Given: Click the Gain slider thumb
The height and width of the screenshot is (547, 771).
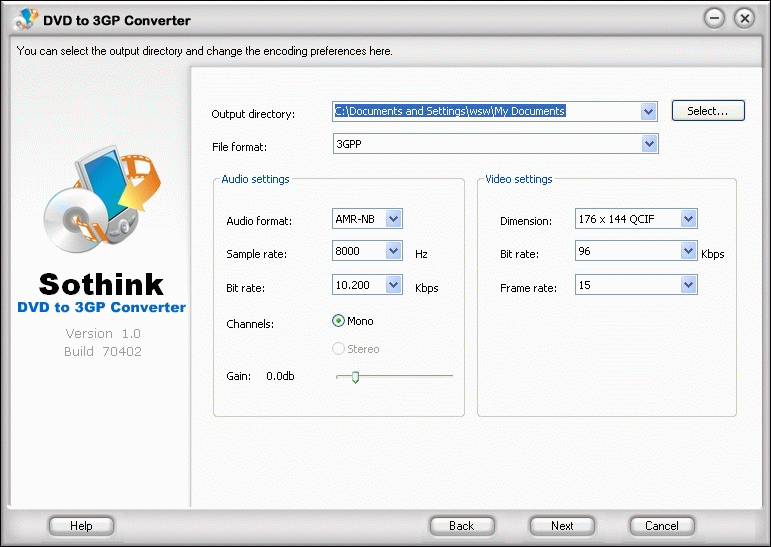Looking at the screenshot, I should [x=355, y=377].
